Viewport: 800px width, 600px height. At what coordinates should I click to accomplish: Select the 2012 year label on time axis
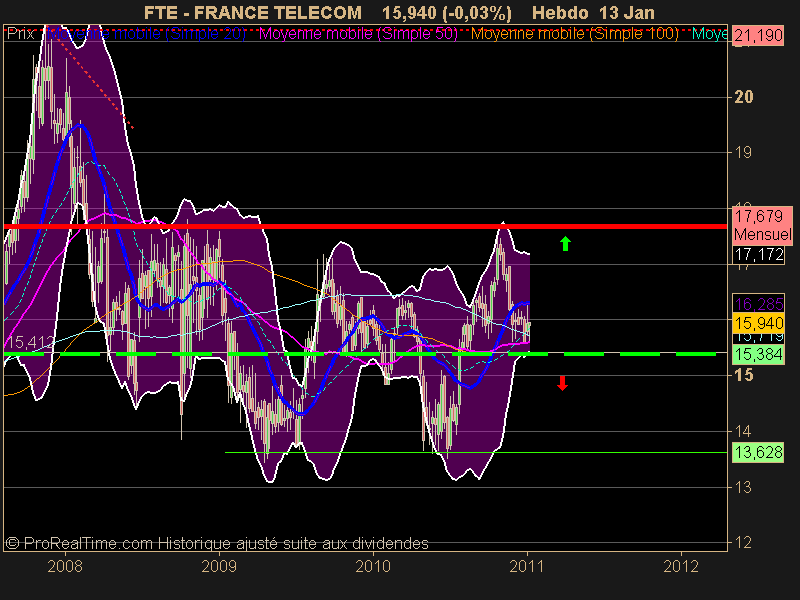[x=681, y=566]
